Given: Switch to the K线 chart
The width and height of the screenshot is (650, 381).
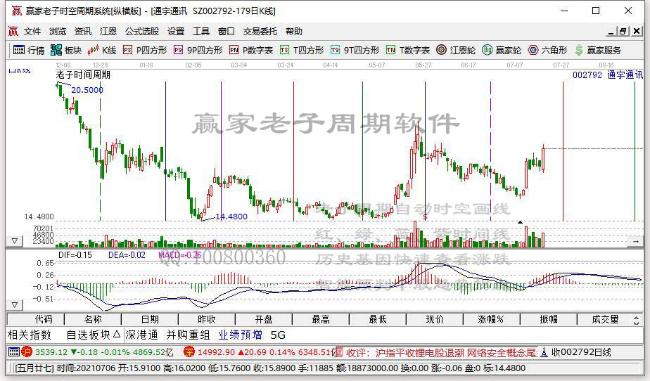Looking at the screenshot, I should (x=102, y=50).
